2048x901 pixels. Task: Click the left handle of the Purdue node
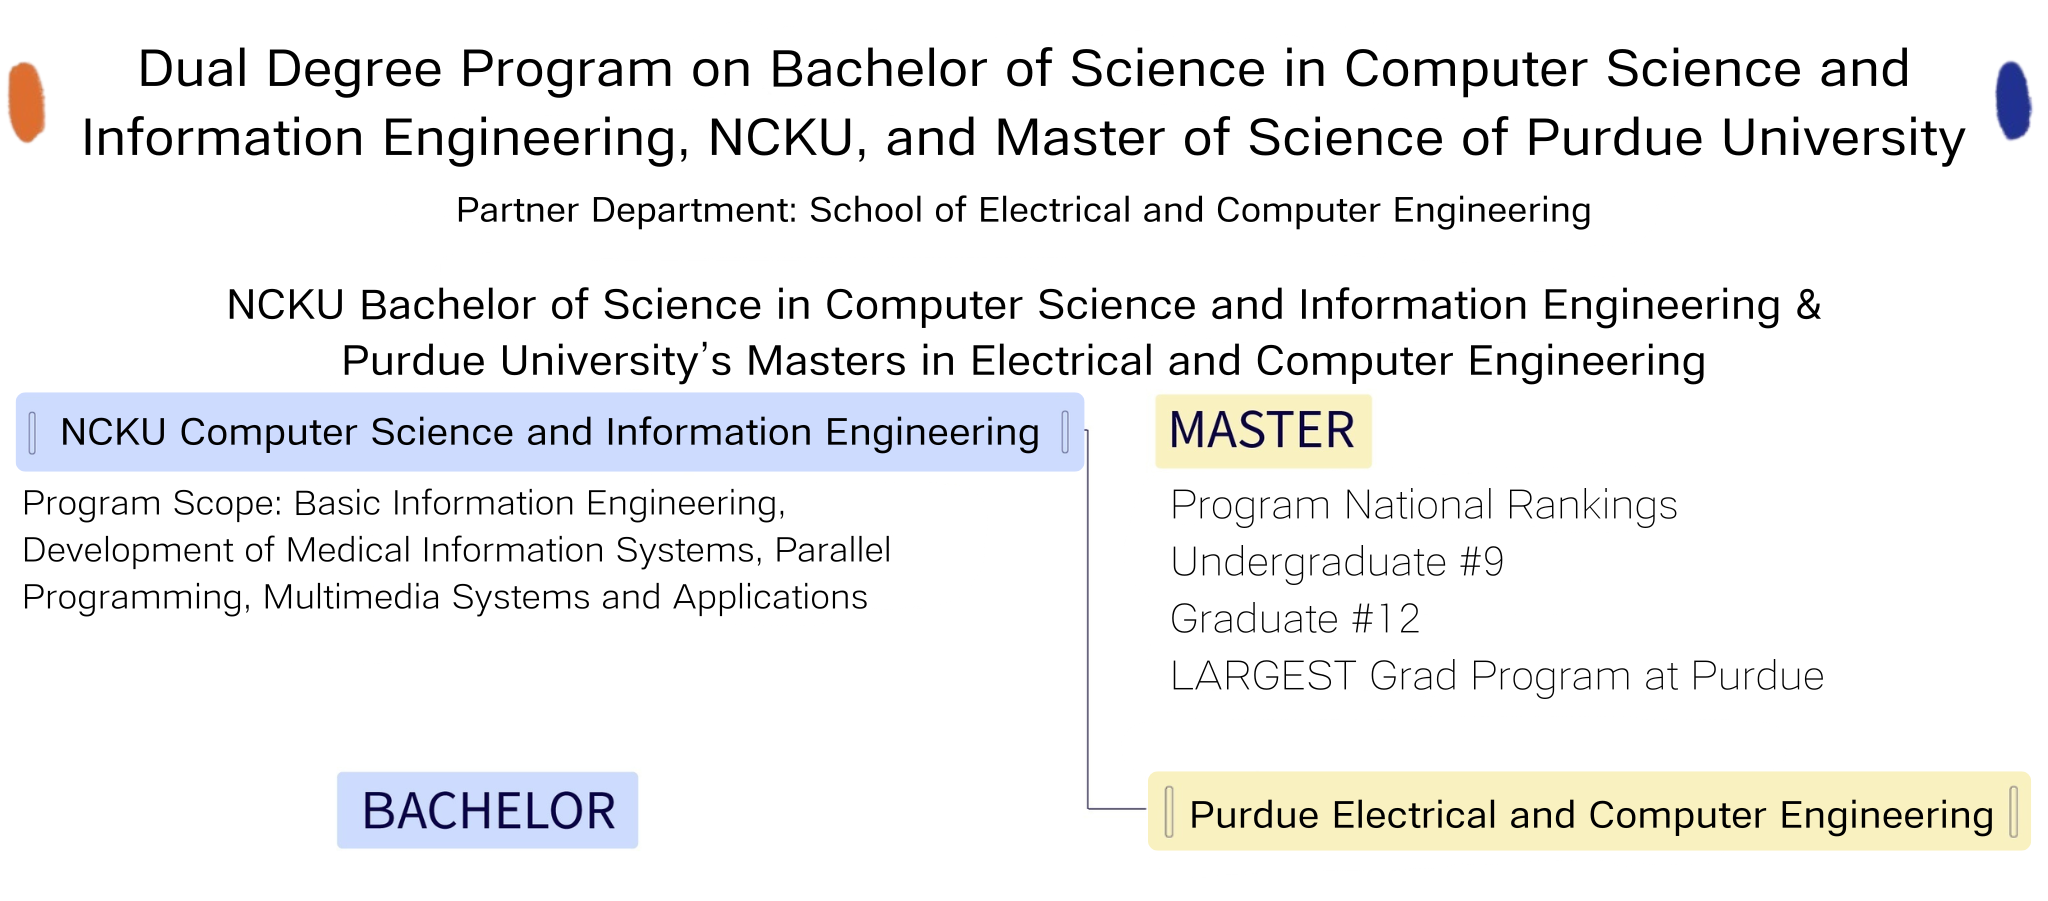(1169, 811)
